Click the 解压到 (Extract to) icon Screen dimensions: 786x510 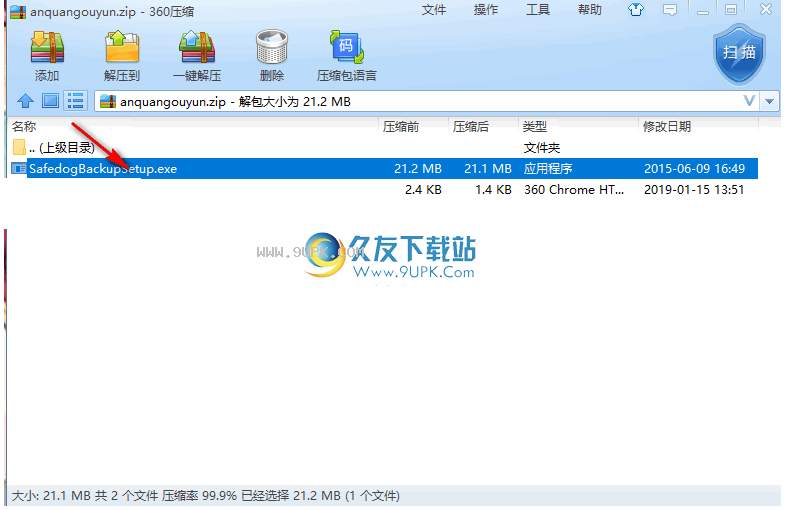click(122, 47)
